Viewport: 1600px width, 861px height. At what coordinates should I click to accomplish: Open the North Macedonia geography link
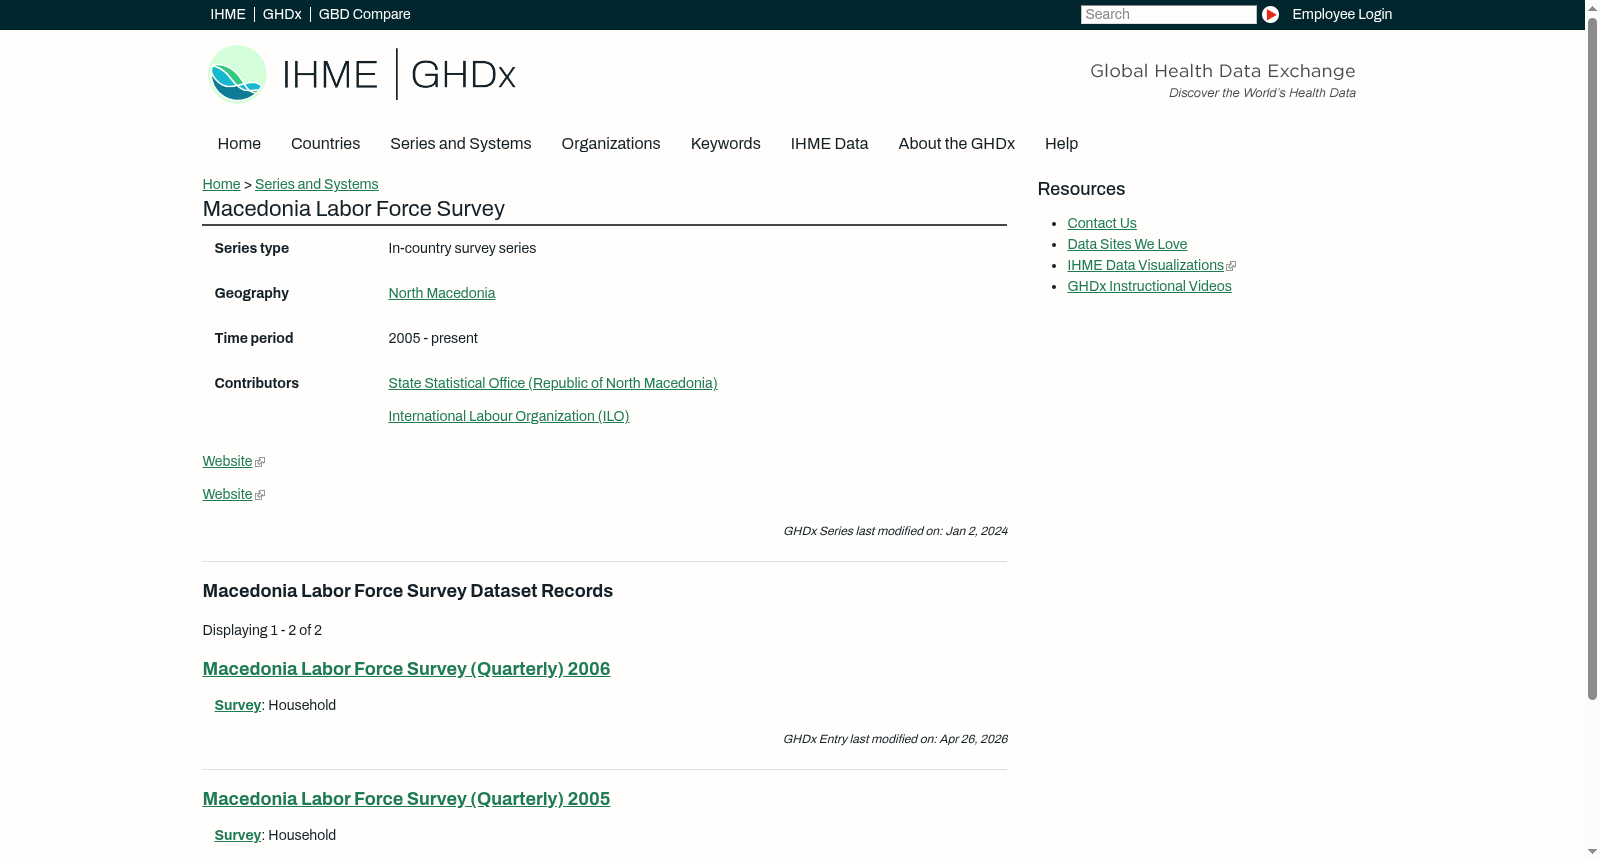tap(441, 293)
